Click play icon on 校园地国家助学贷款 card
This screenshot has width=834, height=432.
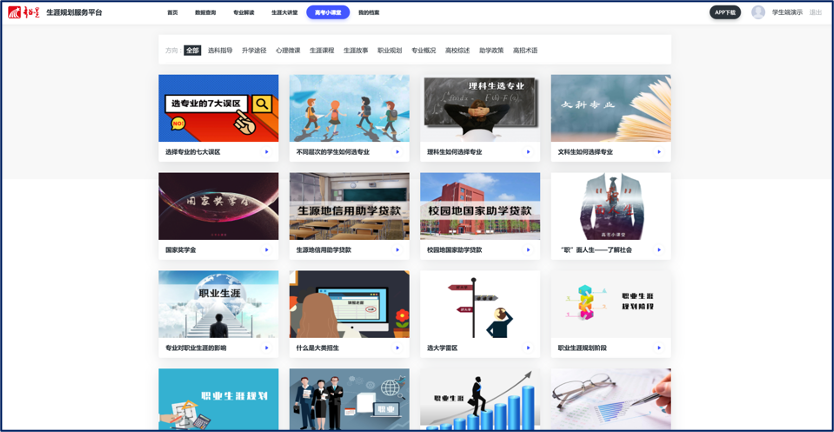coord(528,250)
